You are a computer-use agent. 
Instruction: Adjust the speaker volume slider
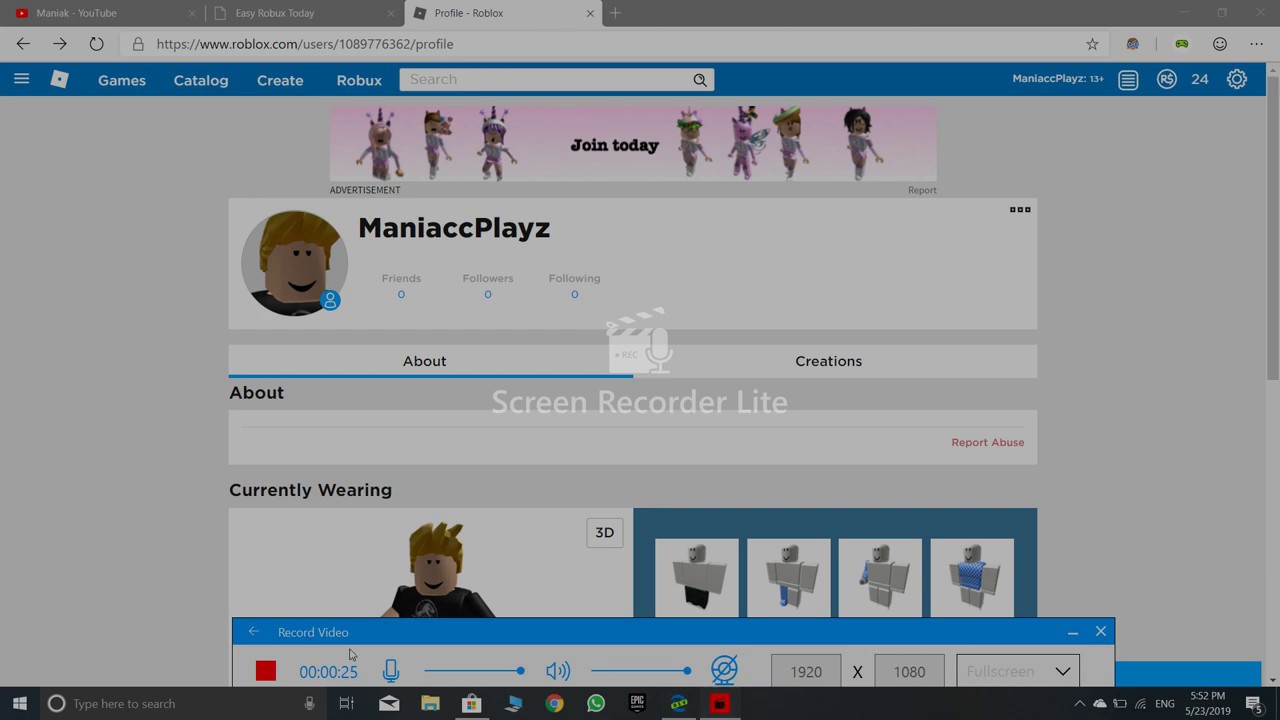tap(641, 671)
